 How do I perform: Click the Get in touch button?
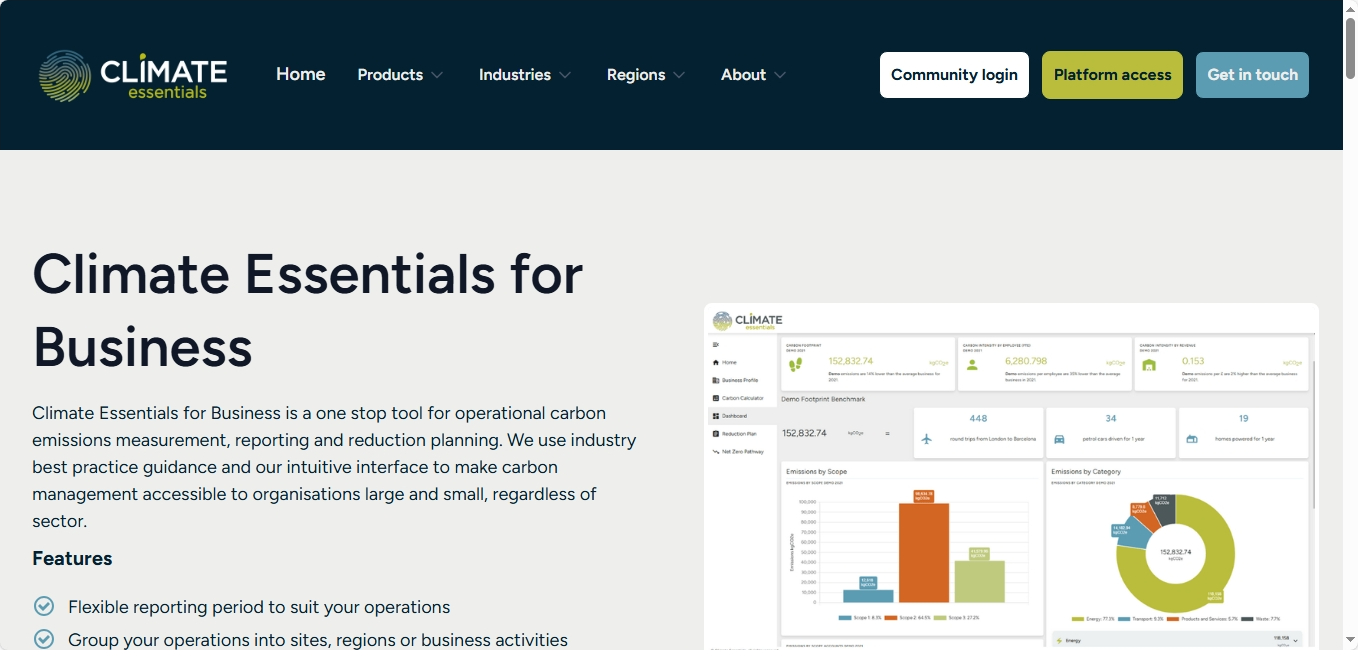click(x=1252, y=74)
